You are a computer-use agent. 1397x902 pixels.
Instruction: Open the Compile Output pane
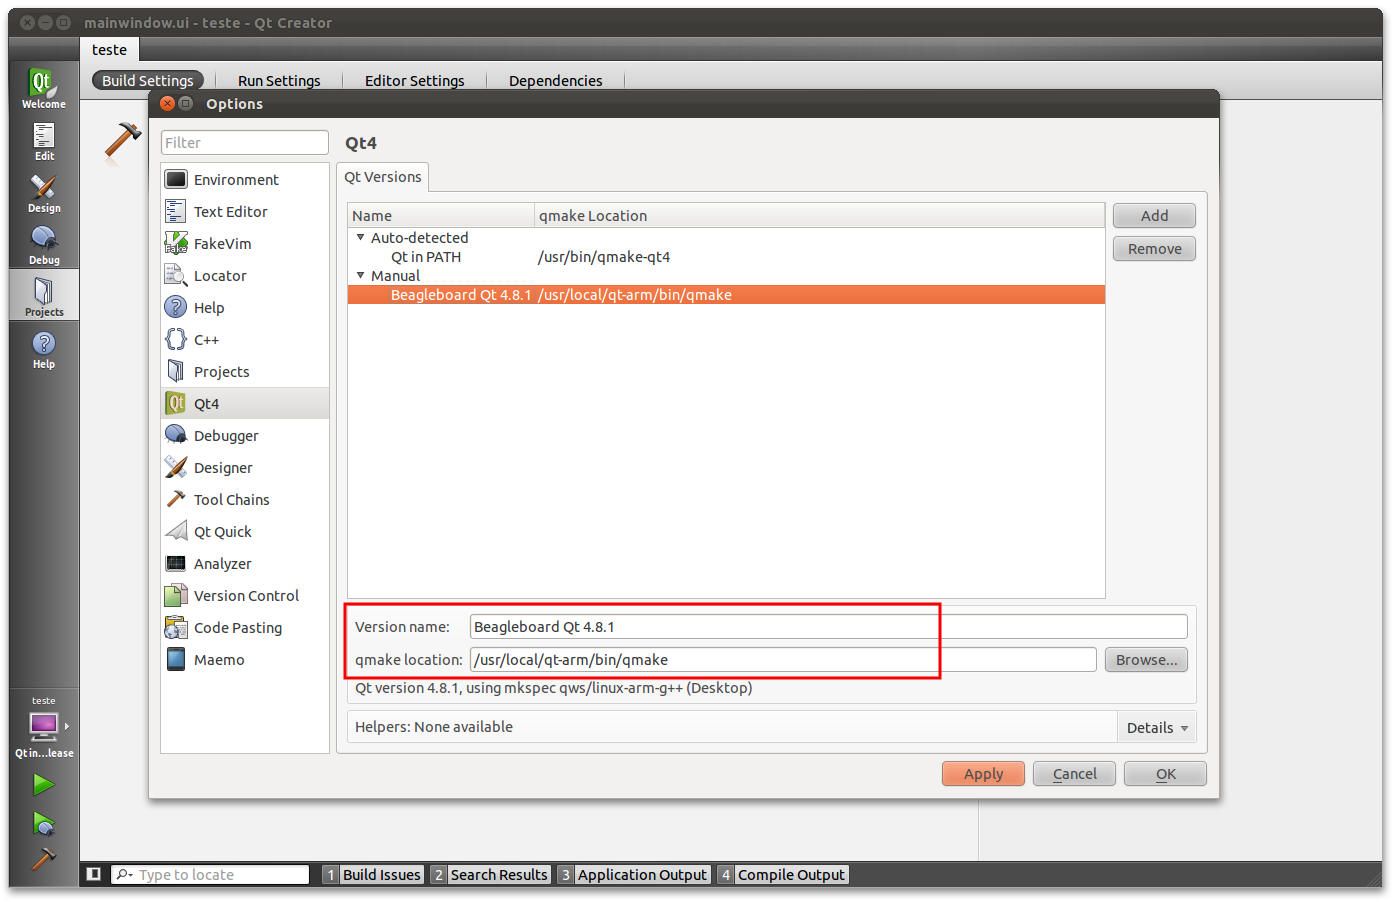point(790,875)
